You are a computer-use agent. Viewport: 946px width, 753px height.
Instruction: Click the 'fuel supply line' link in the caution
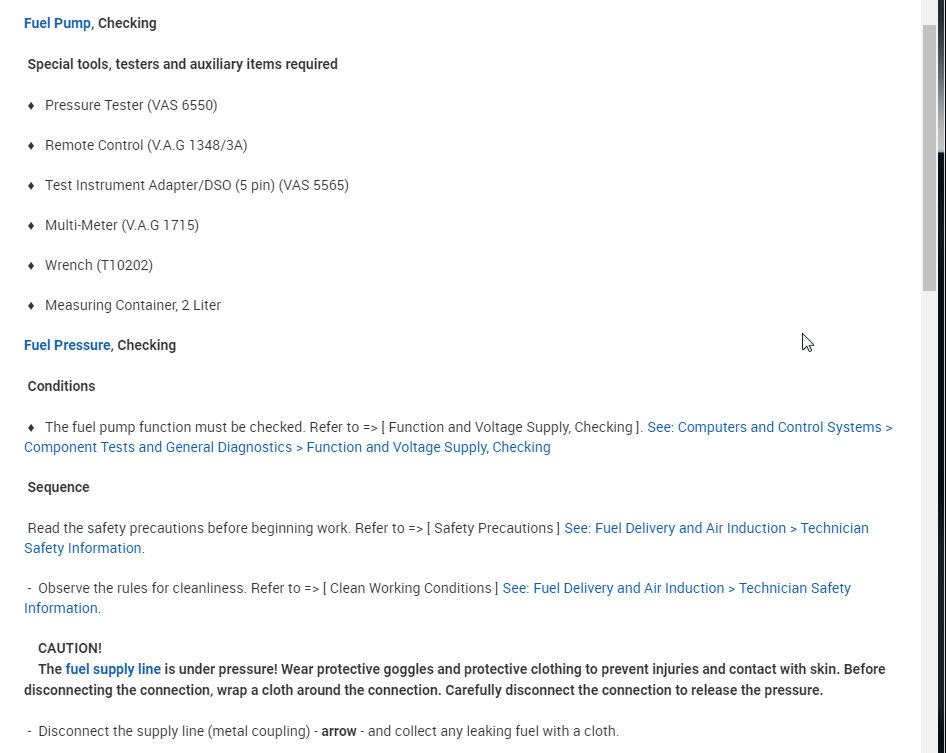(x=113, y=669)
